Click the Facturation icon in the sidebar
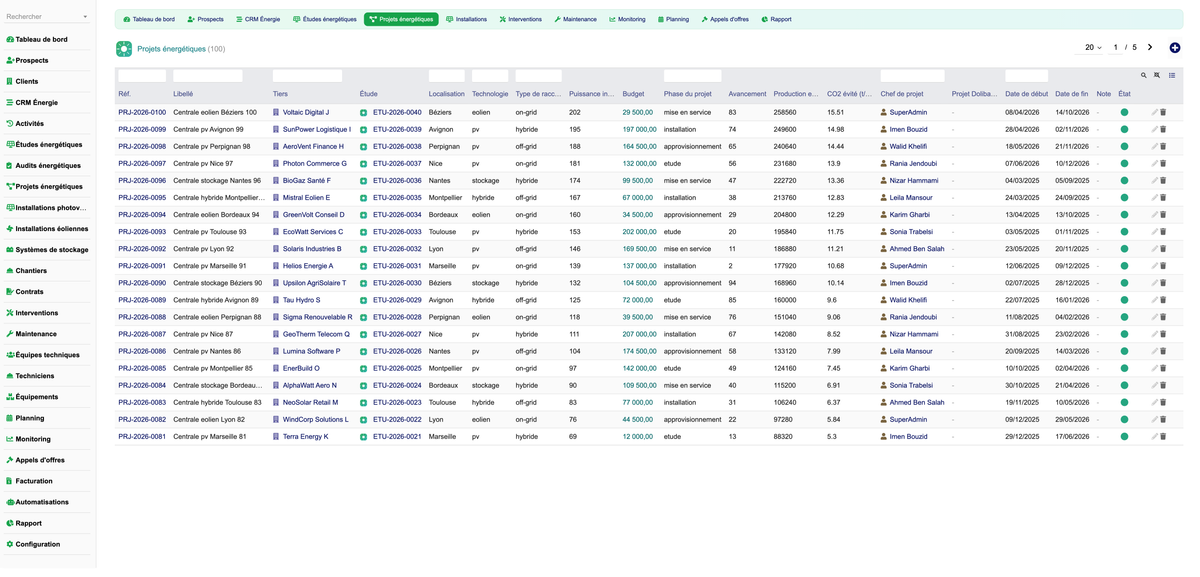 point(10,481)
